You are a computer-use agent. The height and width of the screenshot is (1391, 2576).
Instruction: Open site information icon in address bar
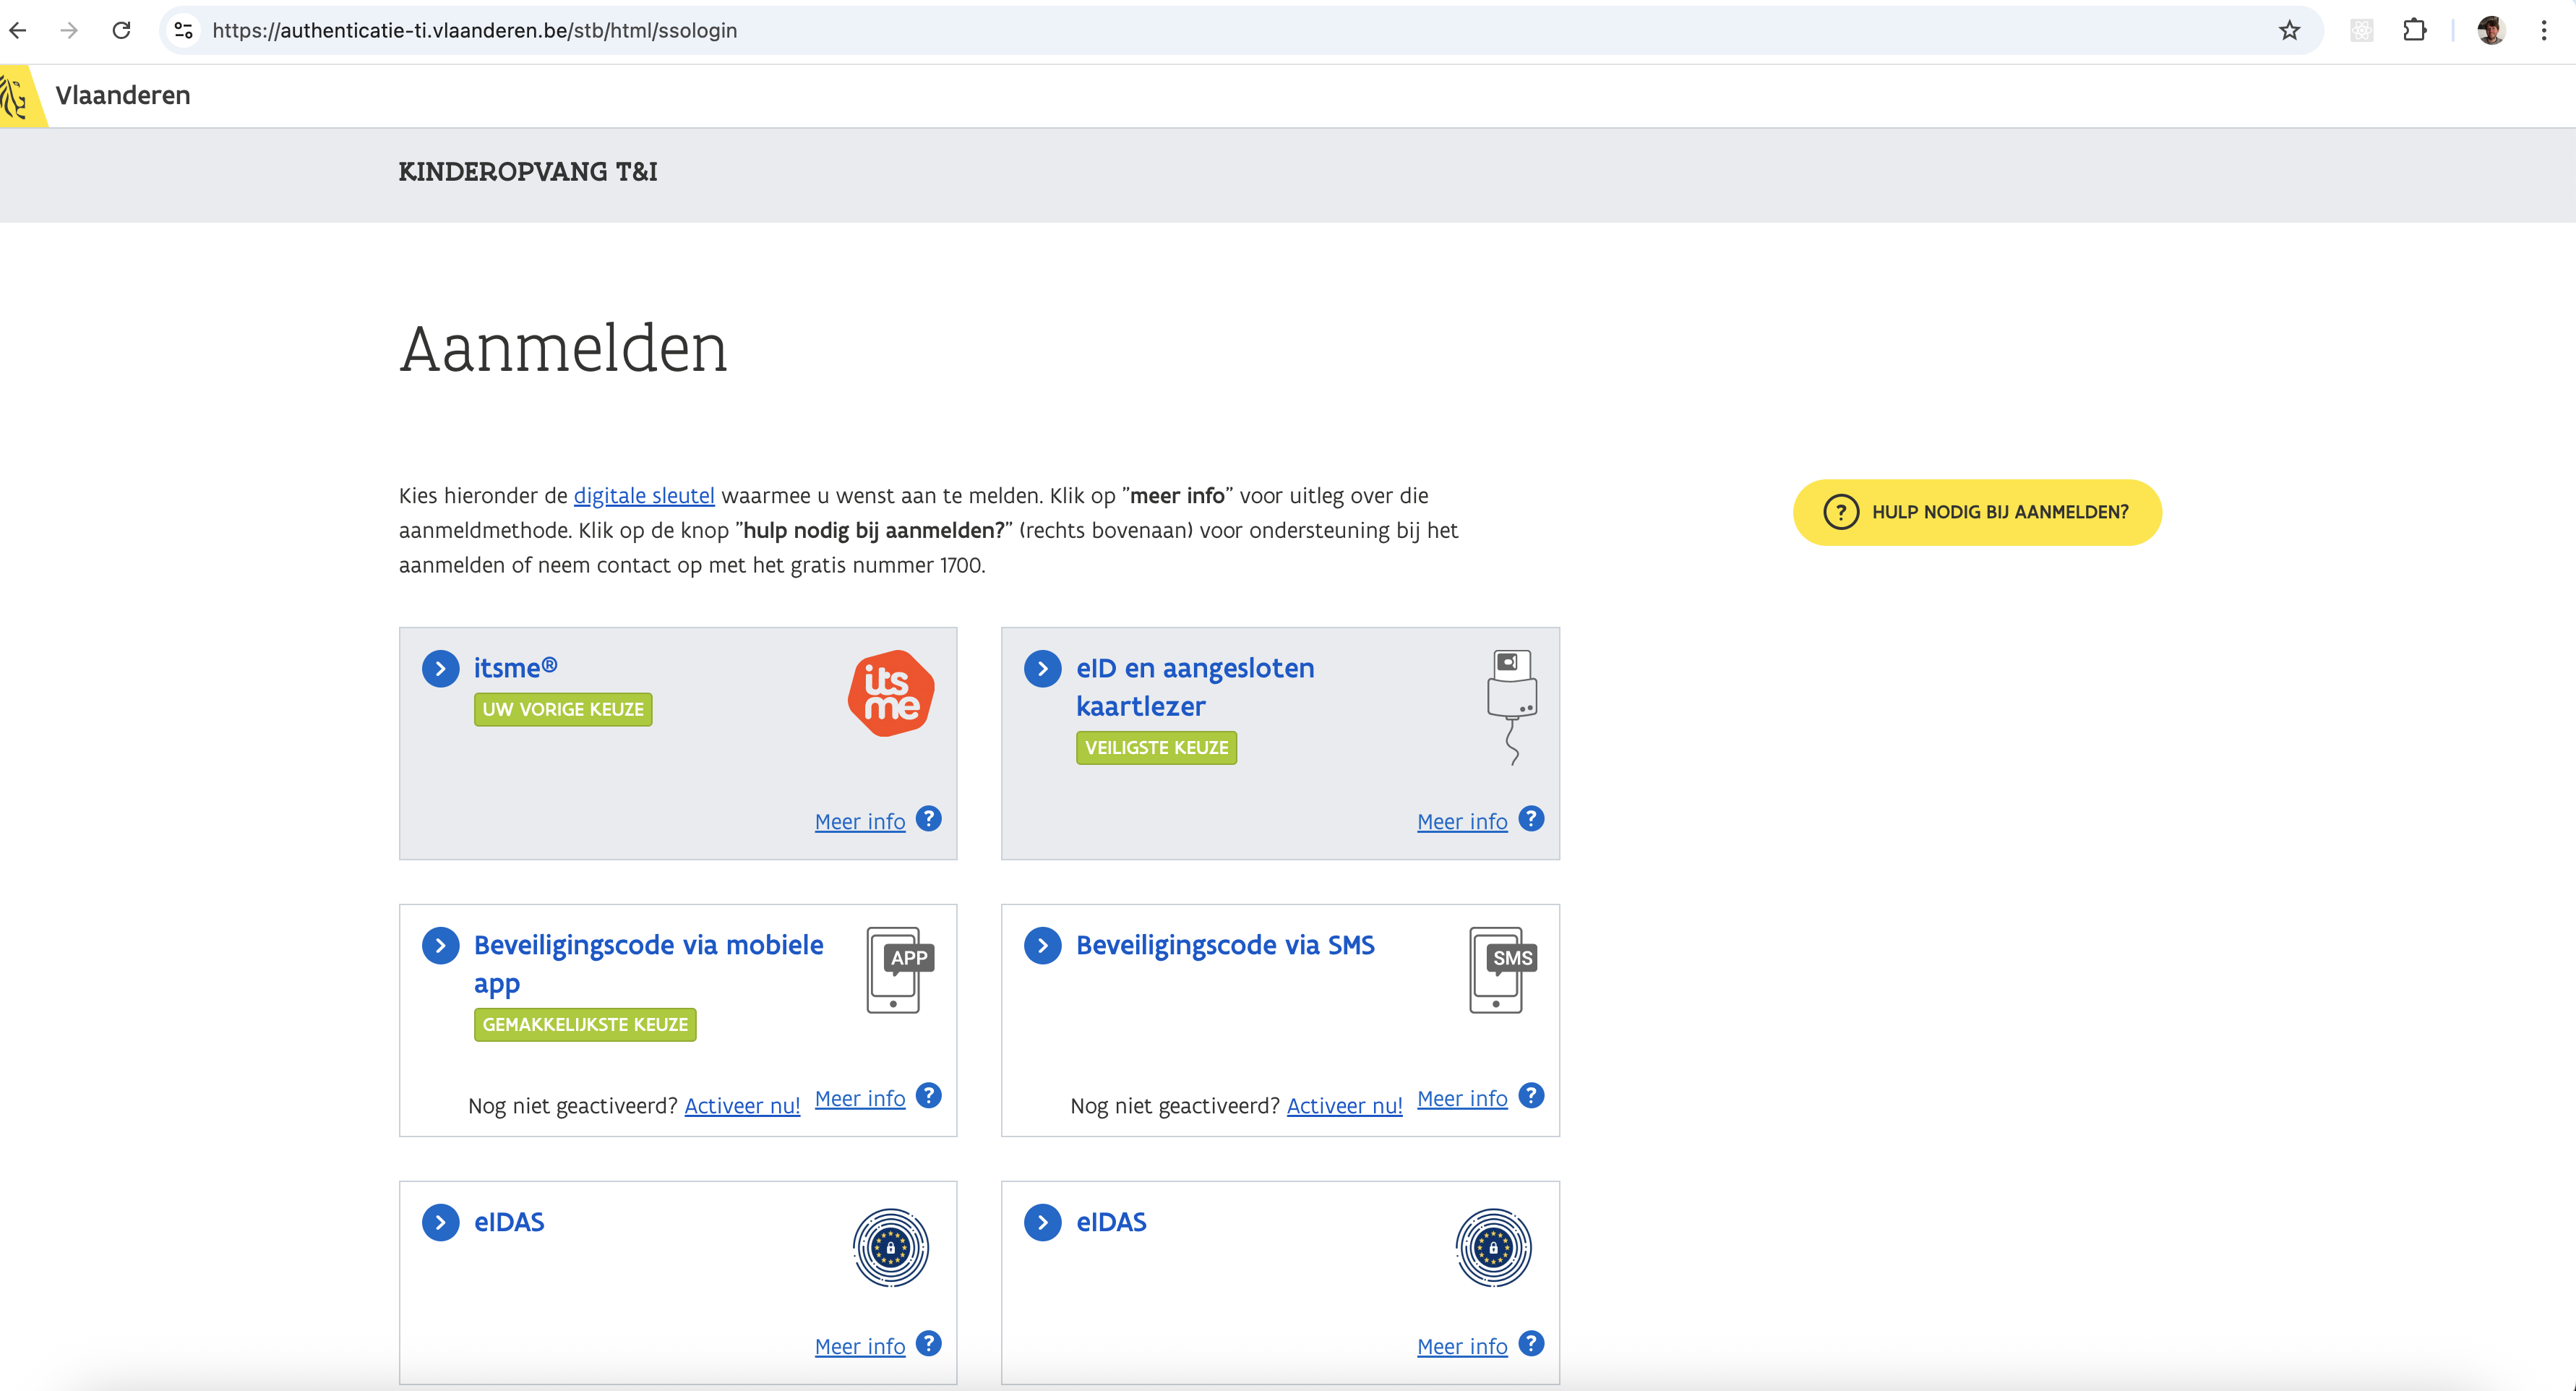[x=184, y=30]
